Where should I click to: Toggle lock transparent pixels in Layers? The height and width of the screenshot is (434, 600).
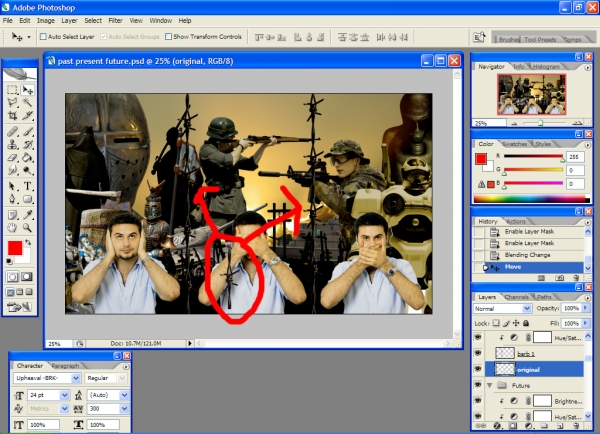[496, 323]
